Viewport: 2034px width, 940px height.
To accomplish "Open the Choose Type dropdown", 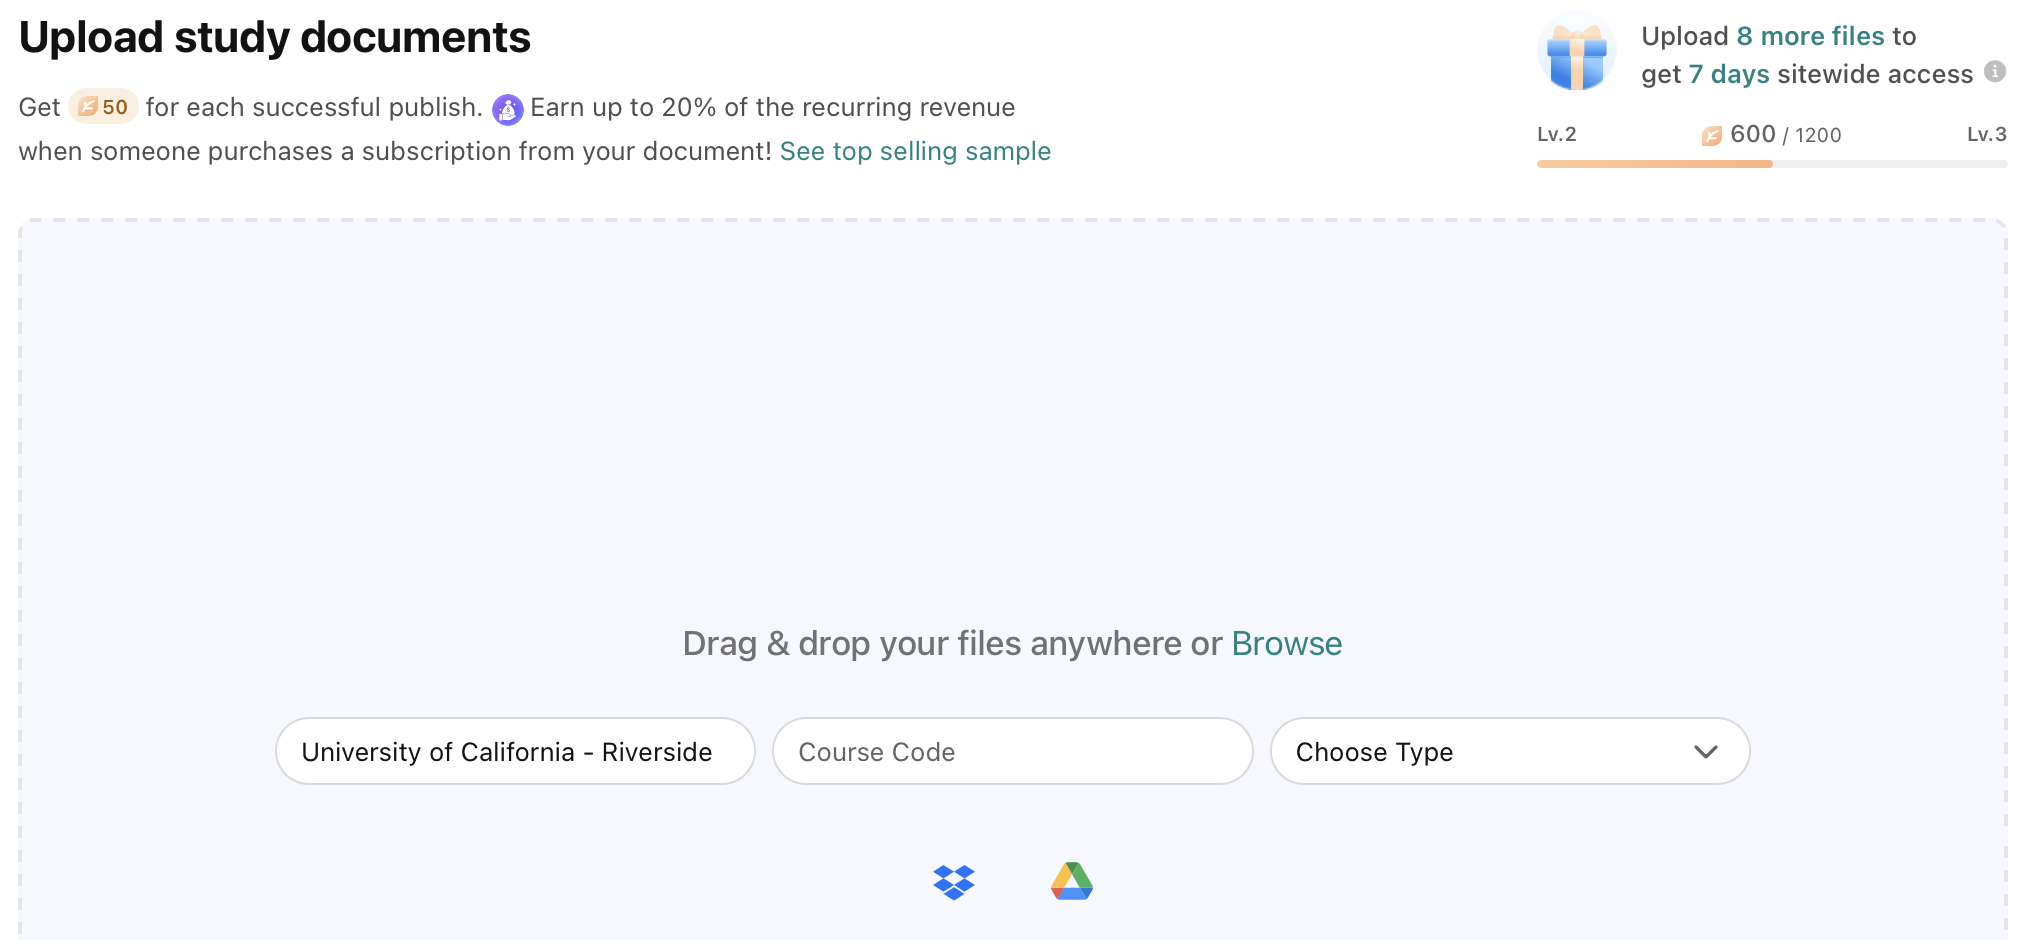I will tap(1510, 751).
